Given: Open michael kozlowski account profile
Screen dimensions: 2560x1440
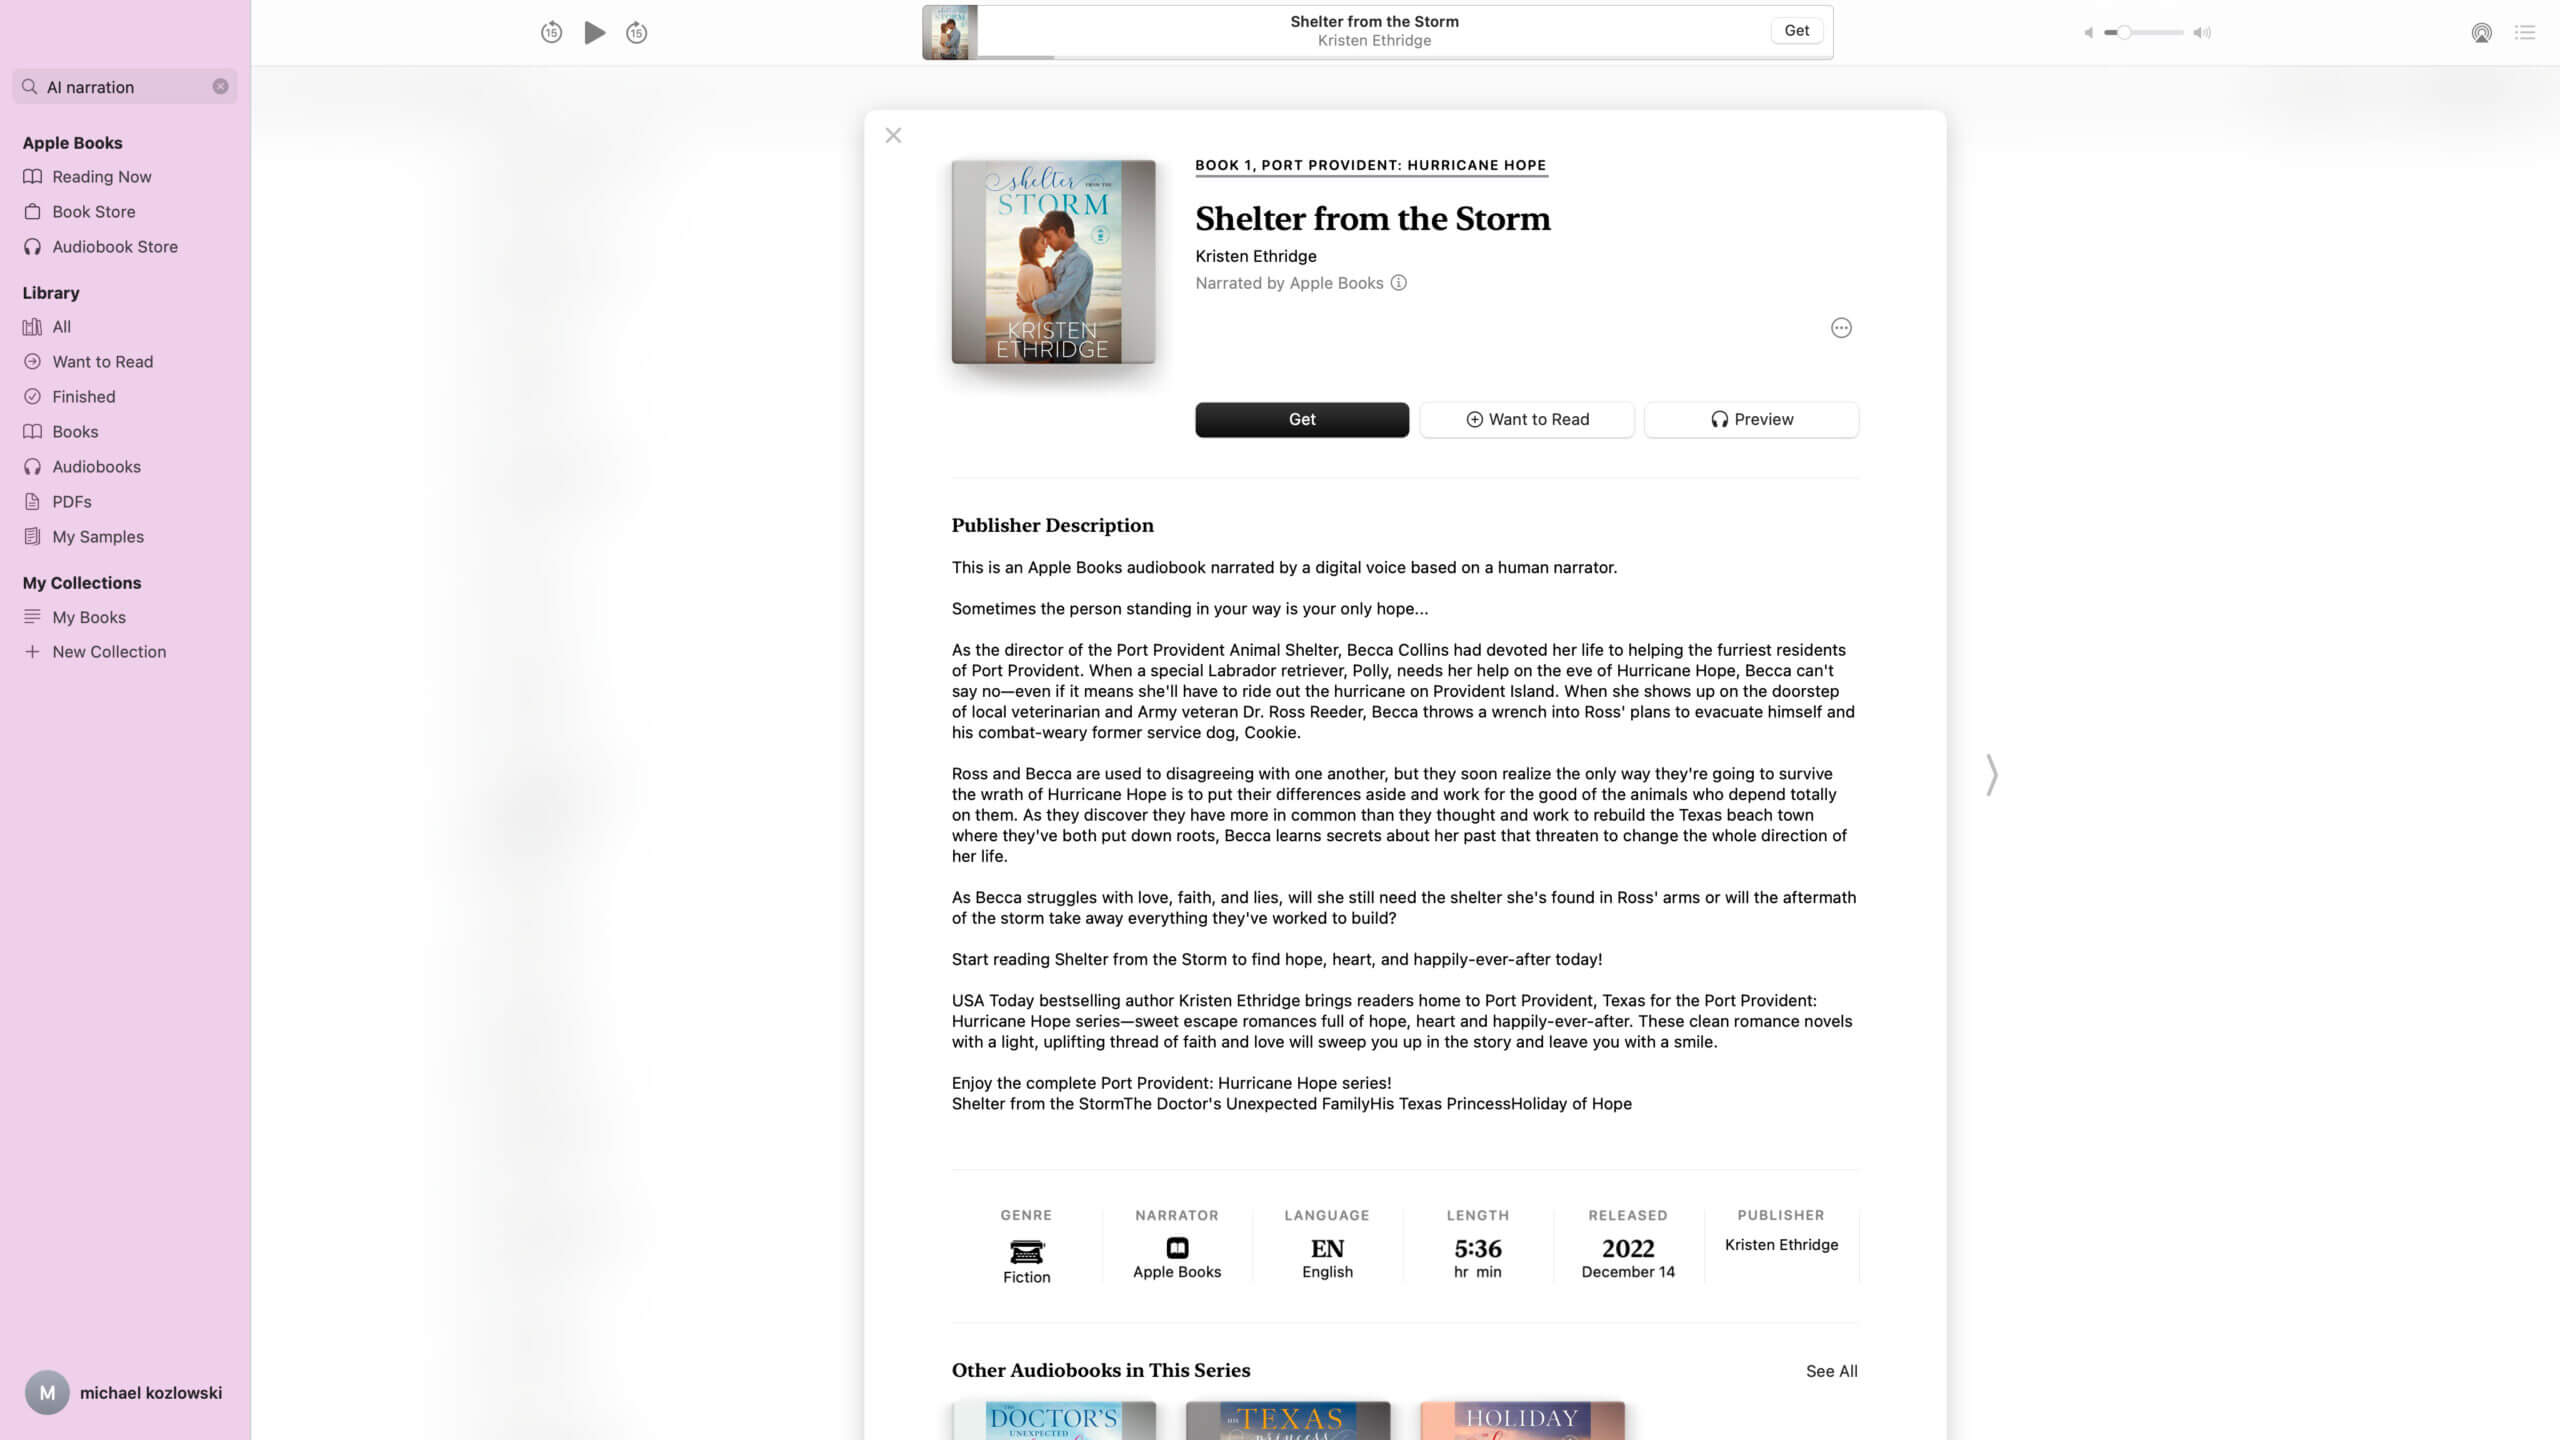Looking at the screenshot, I should (123, 1393).
